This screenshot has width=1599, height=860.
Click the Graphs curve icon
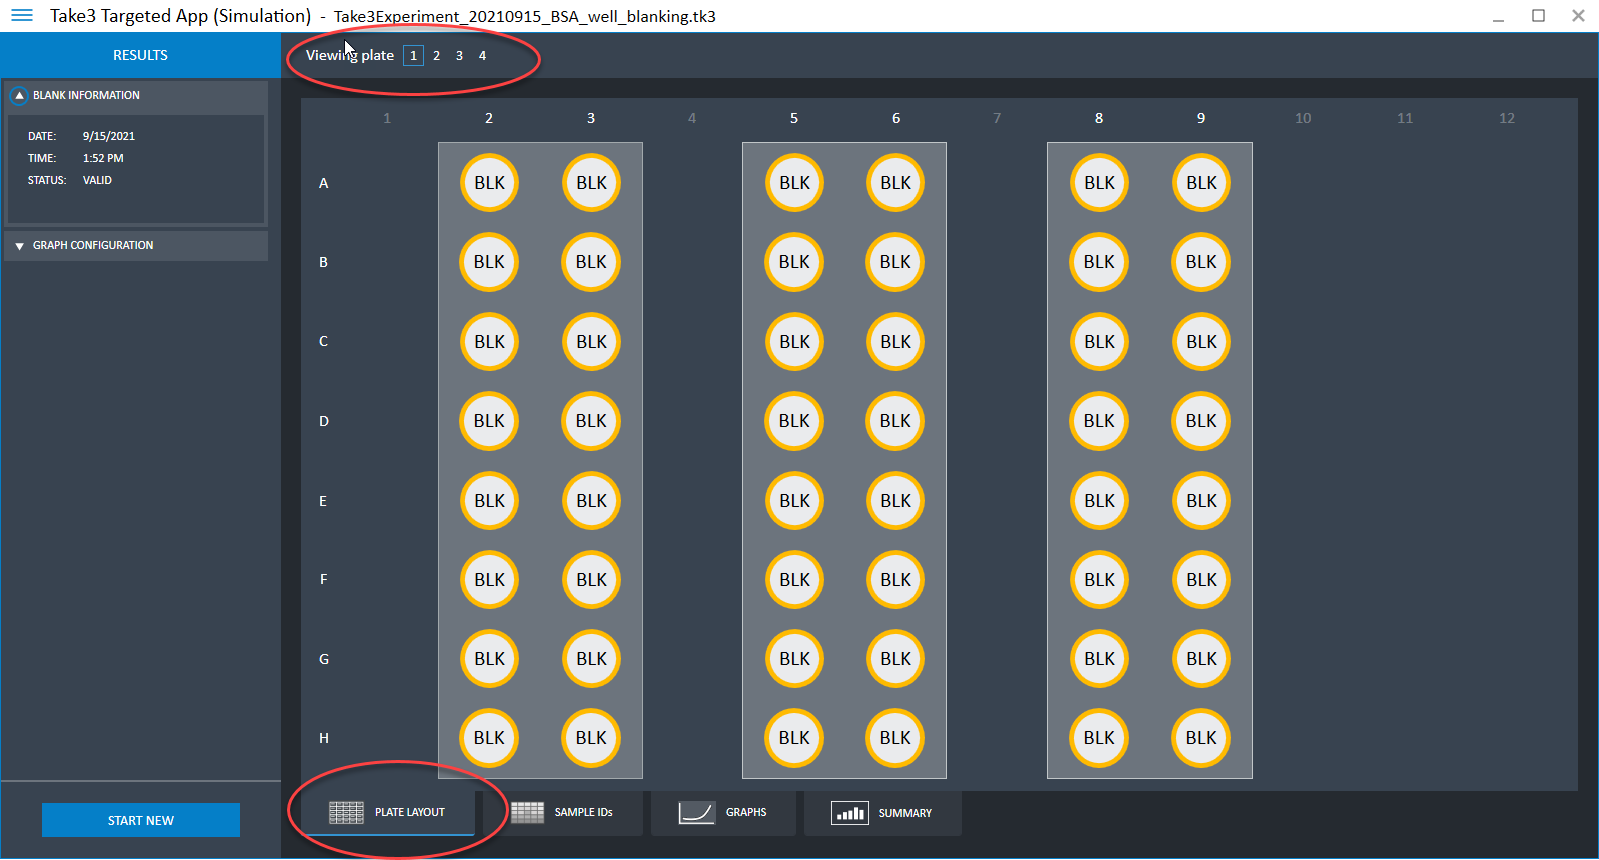pos(696,813)
